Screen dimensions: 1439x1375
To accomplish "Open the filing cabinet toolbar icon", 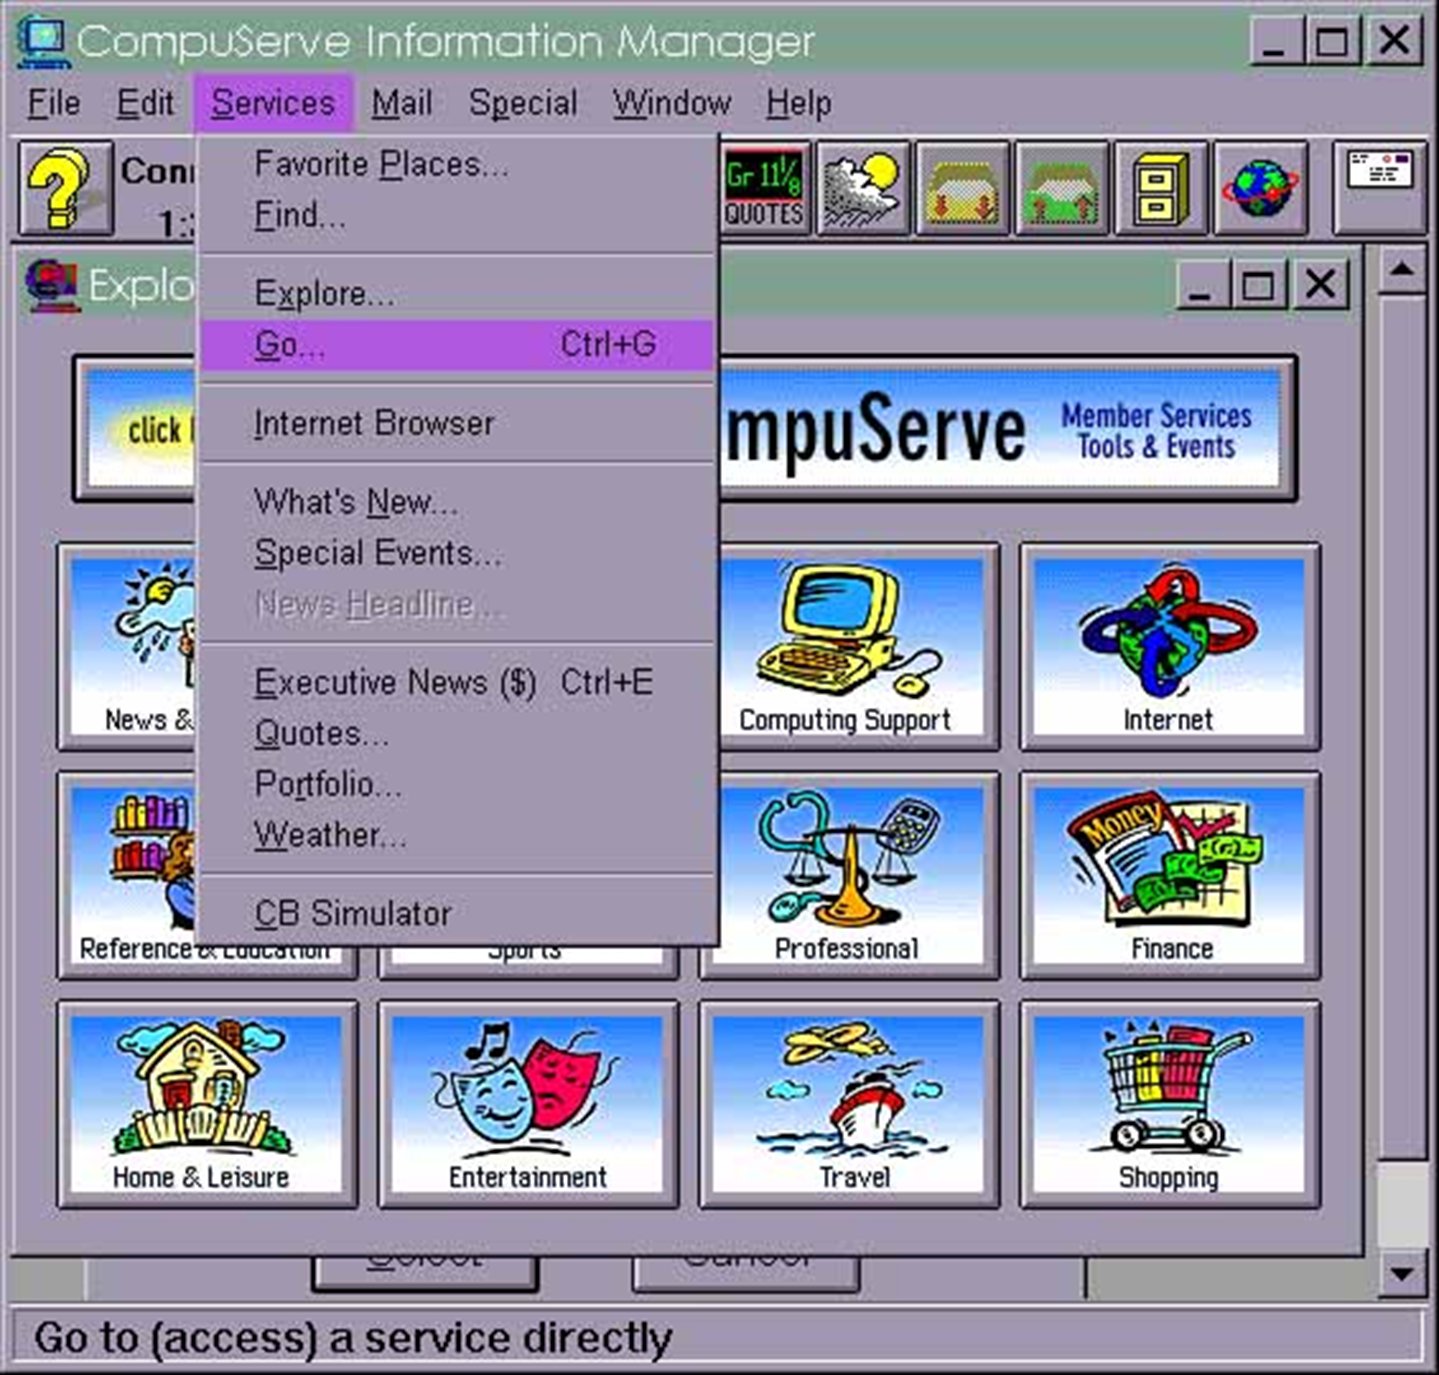I will point(1160,188).
